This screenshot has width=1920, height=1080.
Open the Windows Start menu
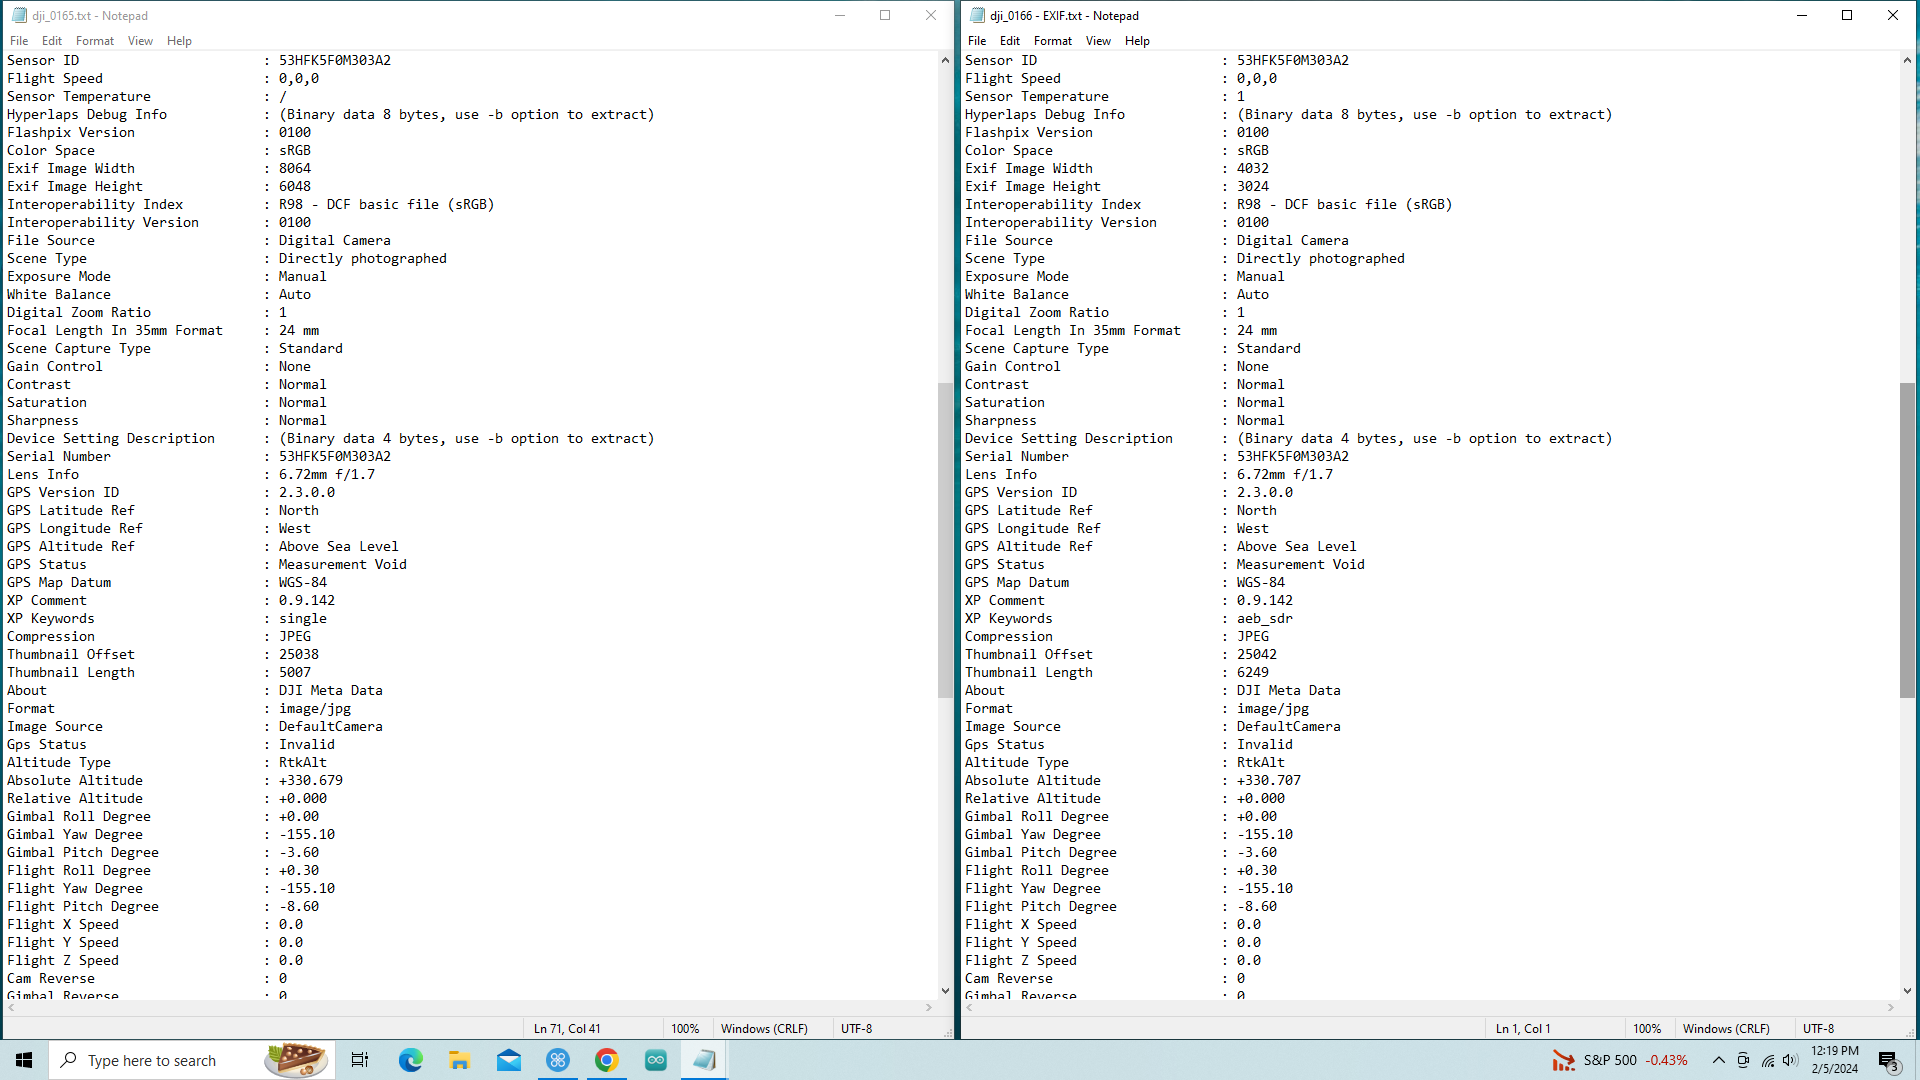pyautogui.click(x=24, y=1060)
